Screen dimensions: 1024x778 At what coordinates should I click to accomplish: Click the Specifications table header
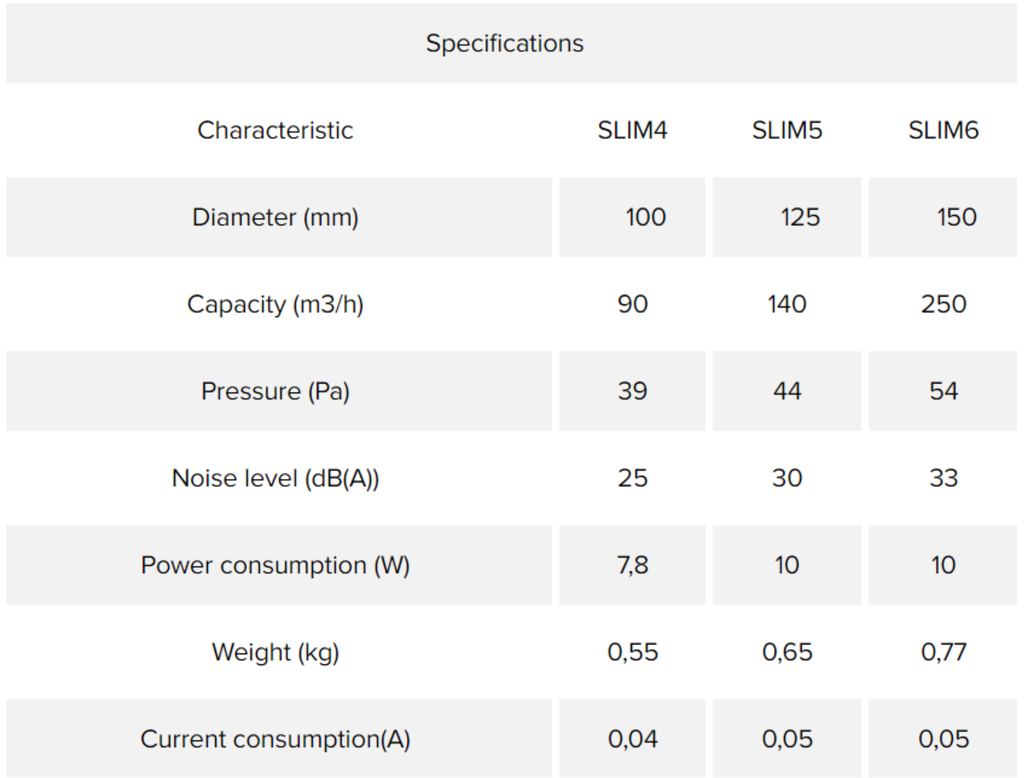pyautogui.click(x=505, y=43)
